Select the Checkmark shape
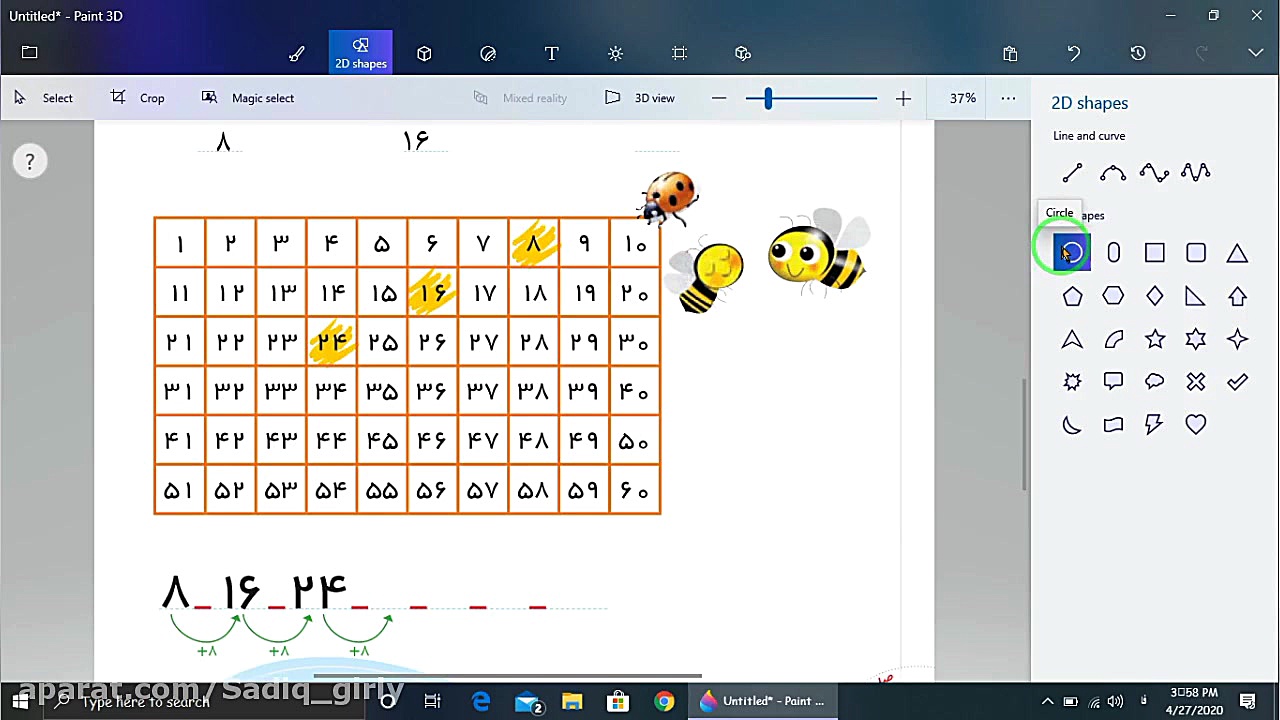1280x720 pixels. tap(1238, 382)
